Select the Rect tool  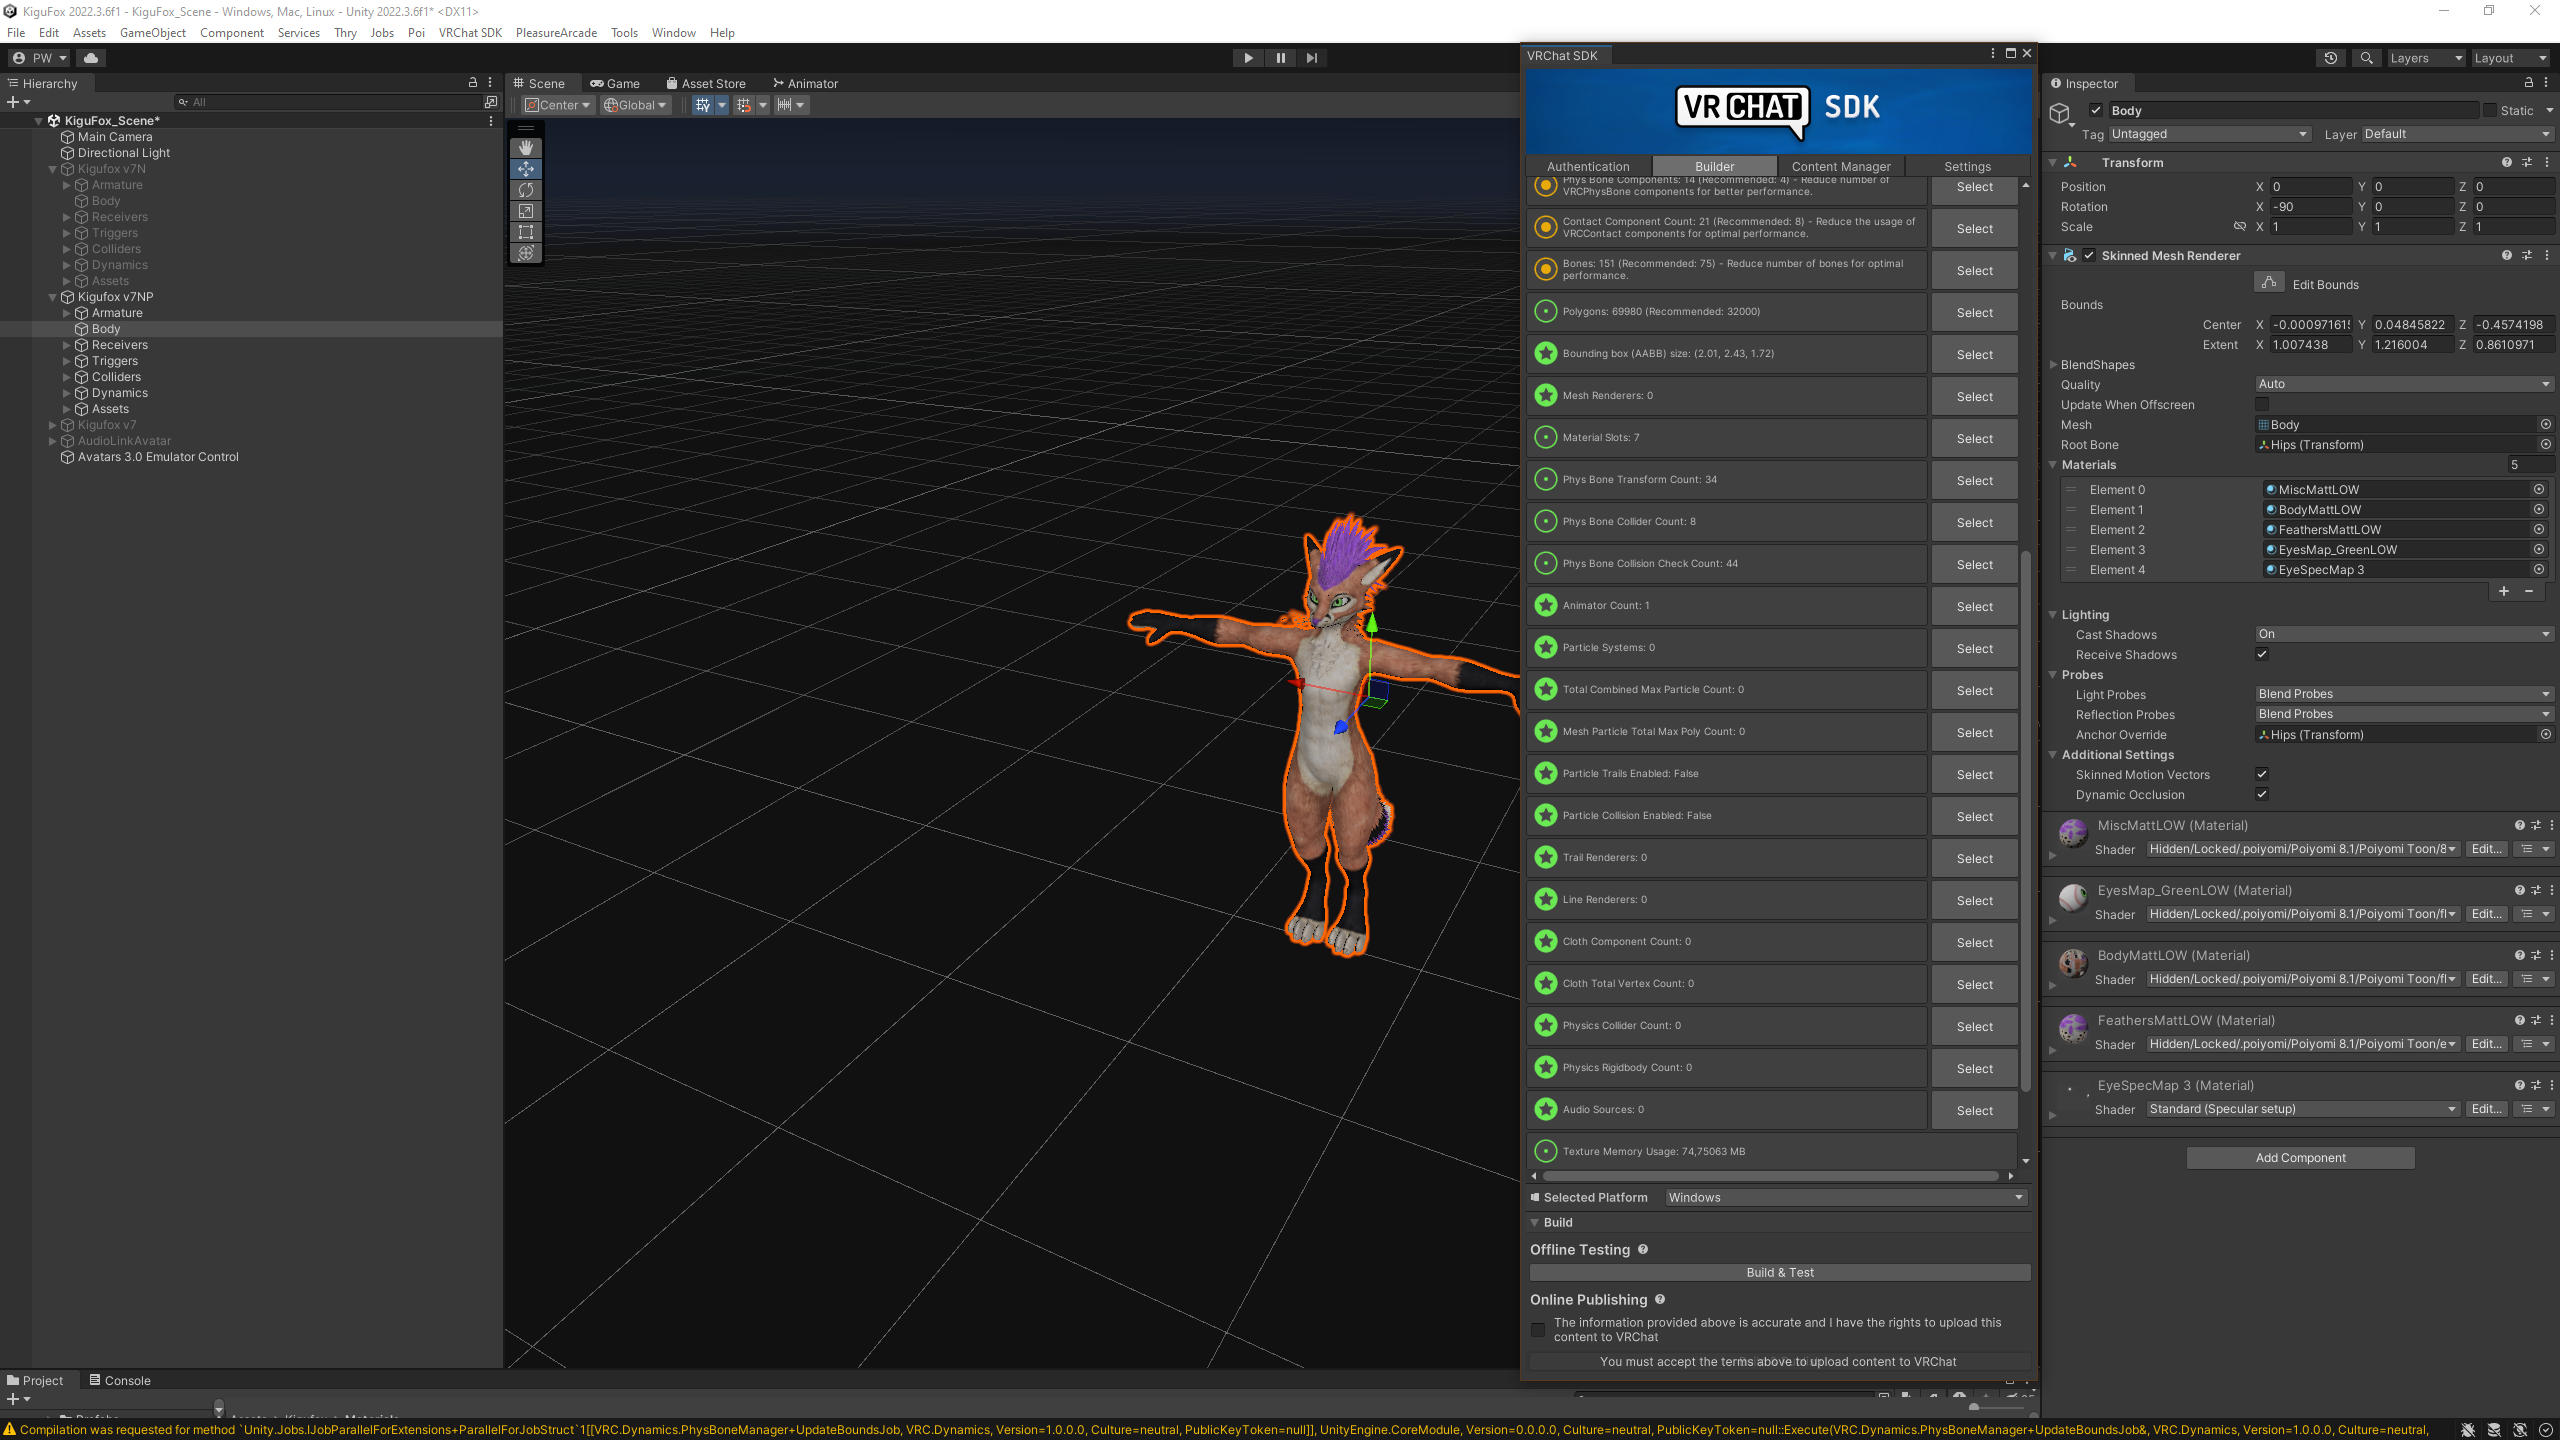527,232
